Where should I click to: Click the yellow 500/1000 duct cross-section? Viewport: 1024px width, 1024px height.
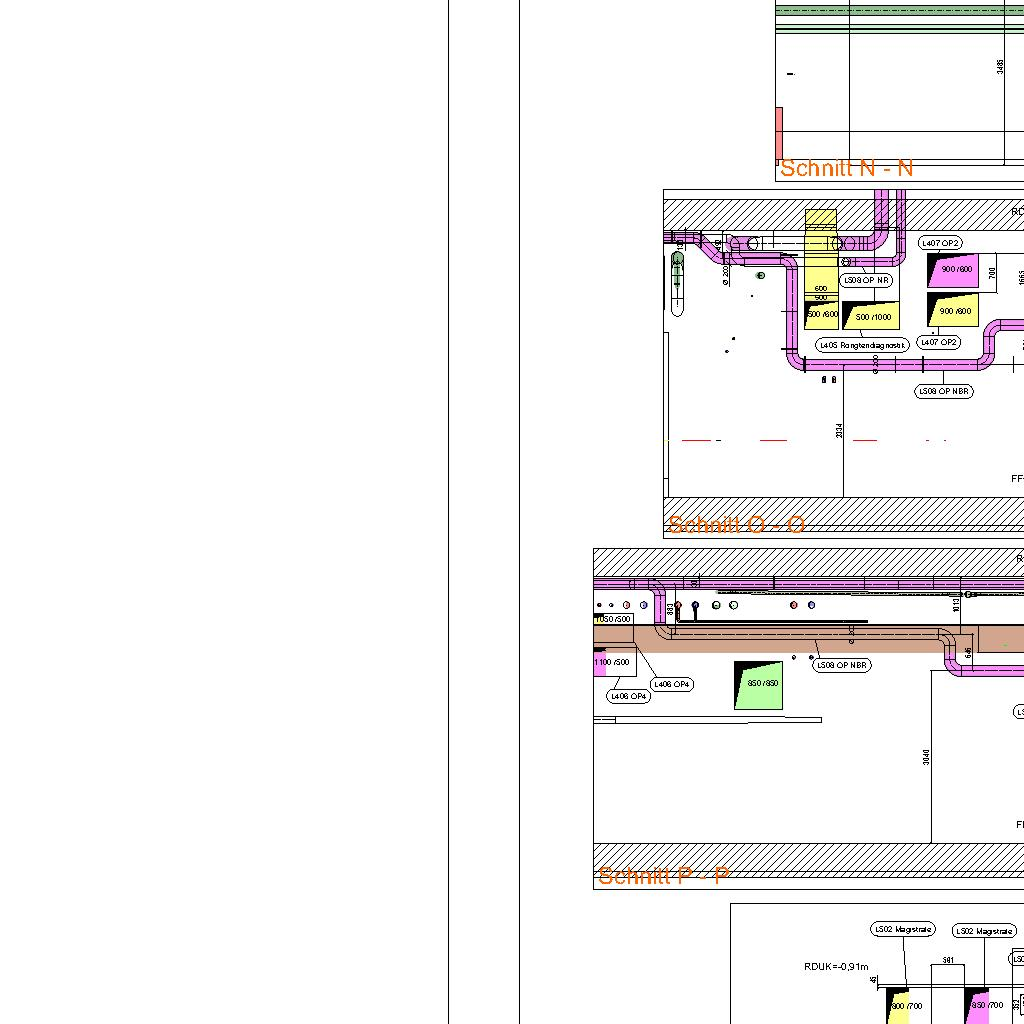coord(870,316)
